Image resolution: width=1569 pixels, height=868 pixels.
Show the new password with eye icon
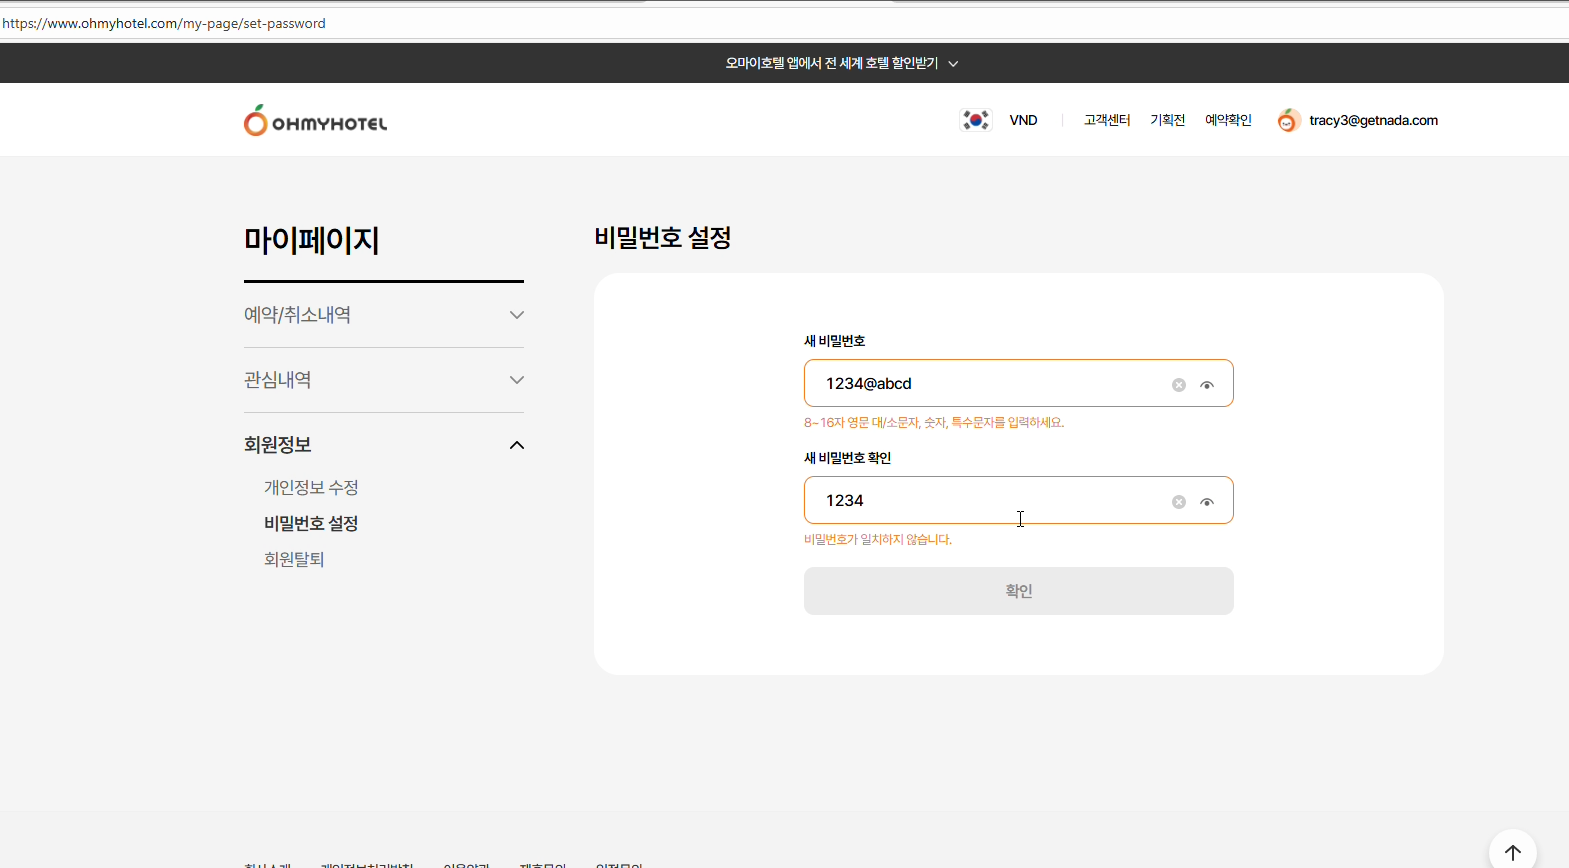(x=1207, y=385)
